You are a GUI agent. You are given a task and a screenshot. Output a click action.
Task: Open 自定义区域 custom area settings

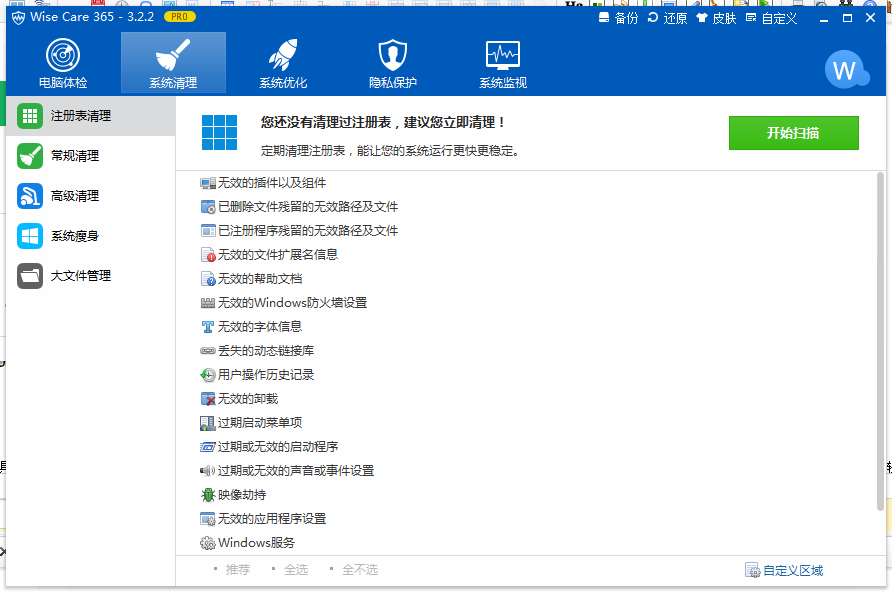coord(785,570)
